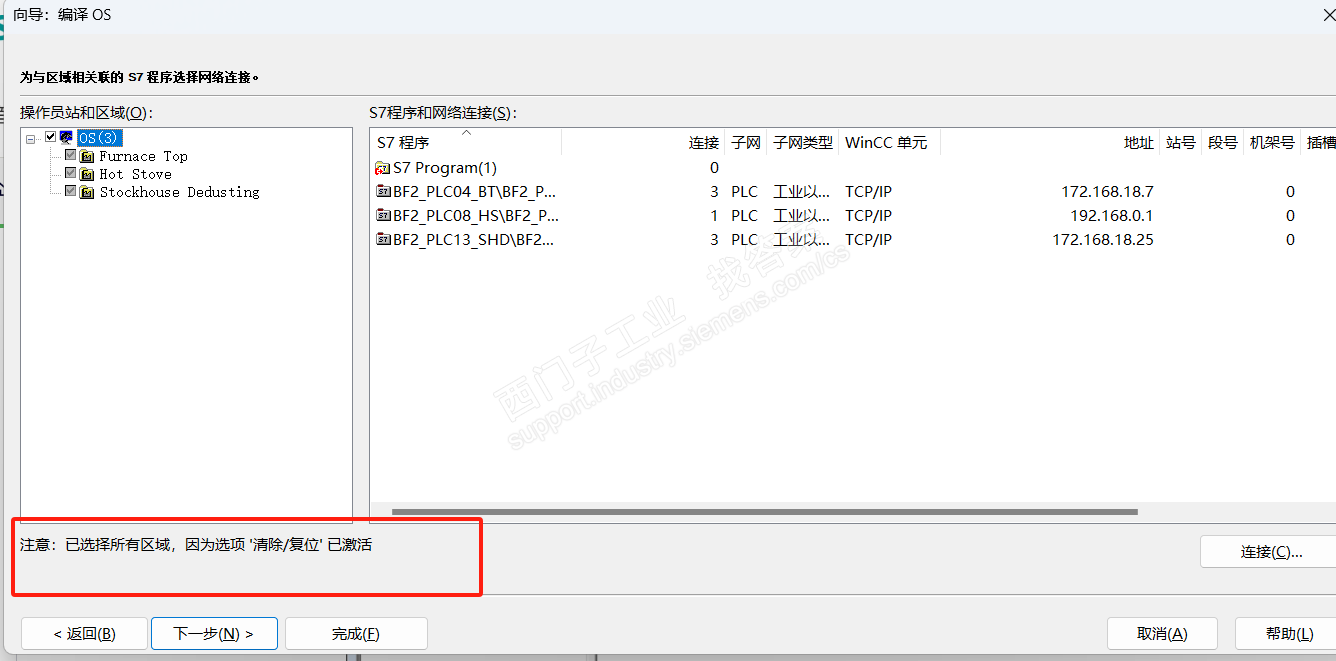Viewport: 1336px width, 661px height.
Task: Click the WinCC 单元 column header
Action: tap(889, 142)
